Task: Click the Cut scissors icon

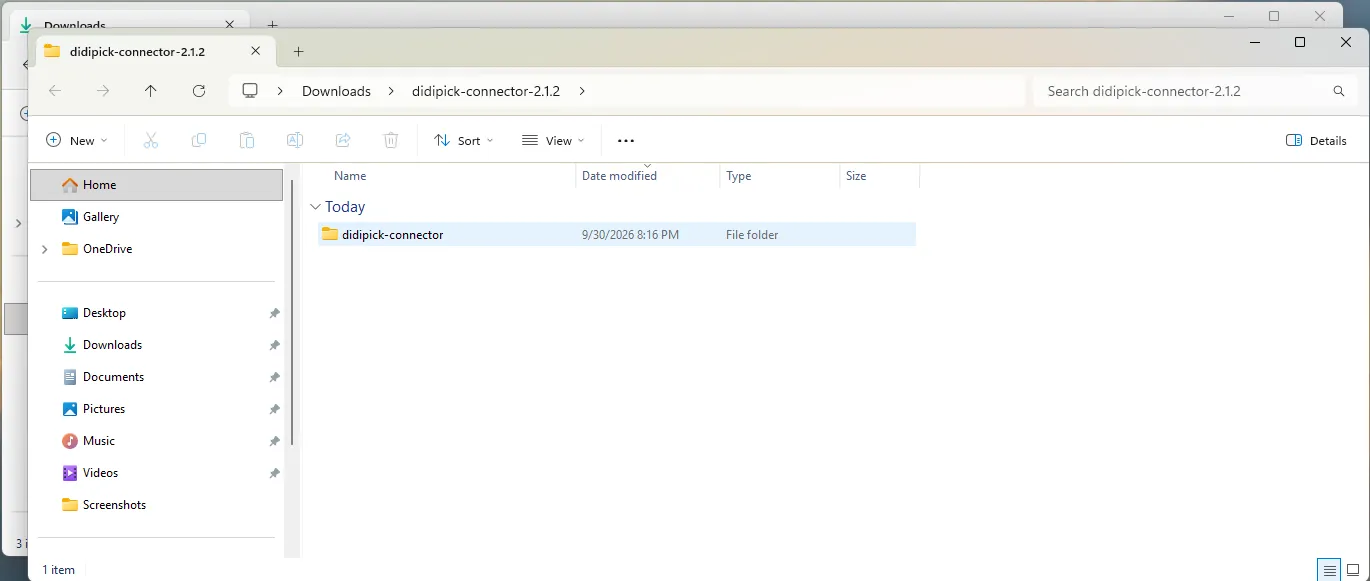Action: coord(151,141)
